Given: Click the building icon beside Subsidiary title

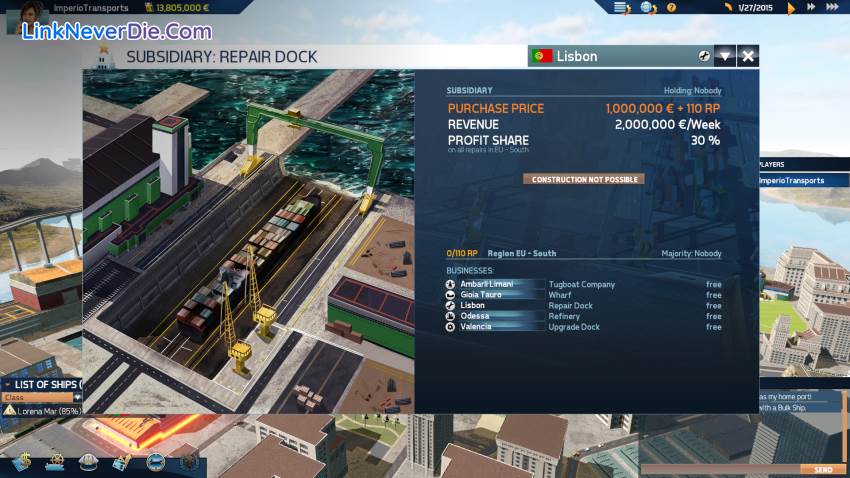Looking at the screenshot, I should [x=104, y=57].
